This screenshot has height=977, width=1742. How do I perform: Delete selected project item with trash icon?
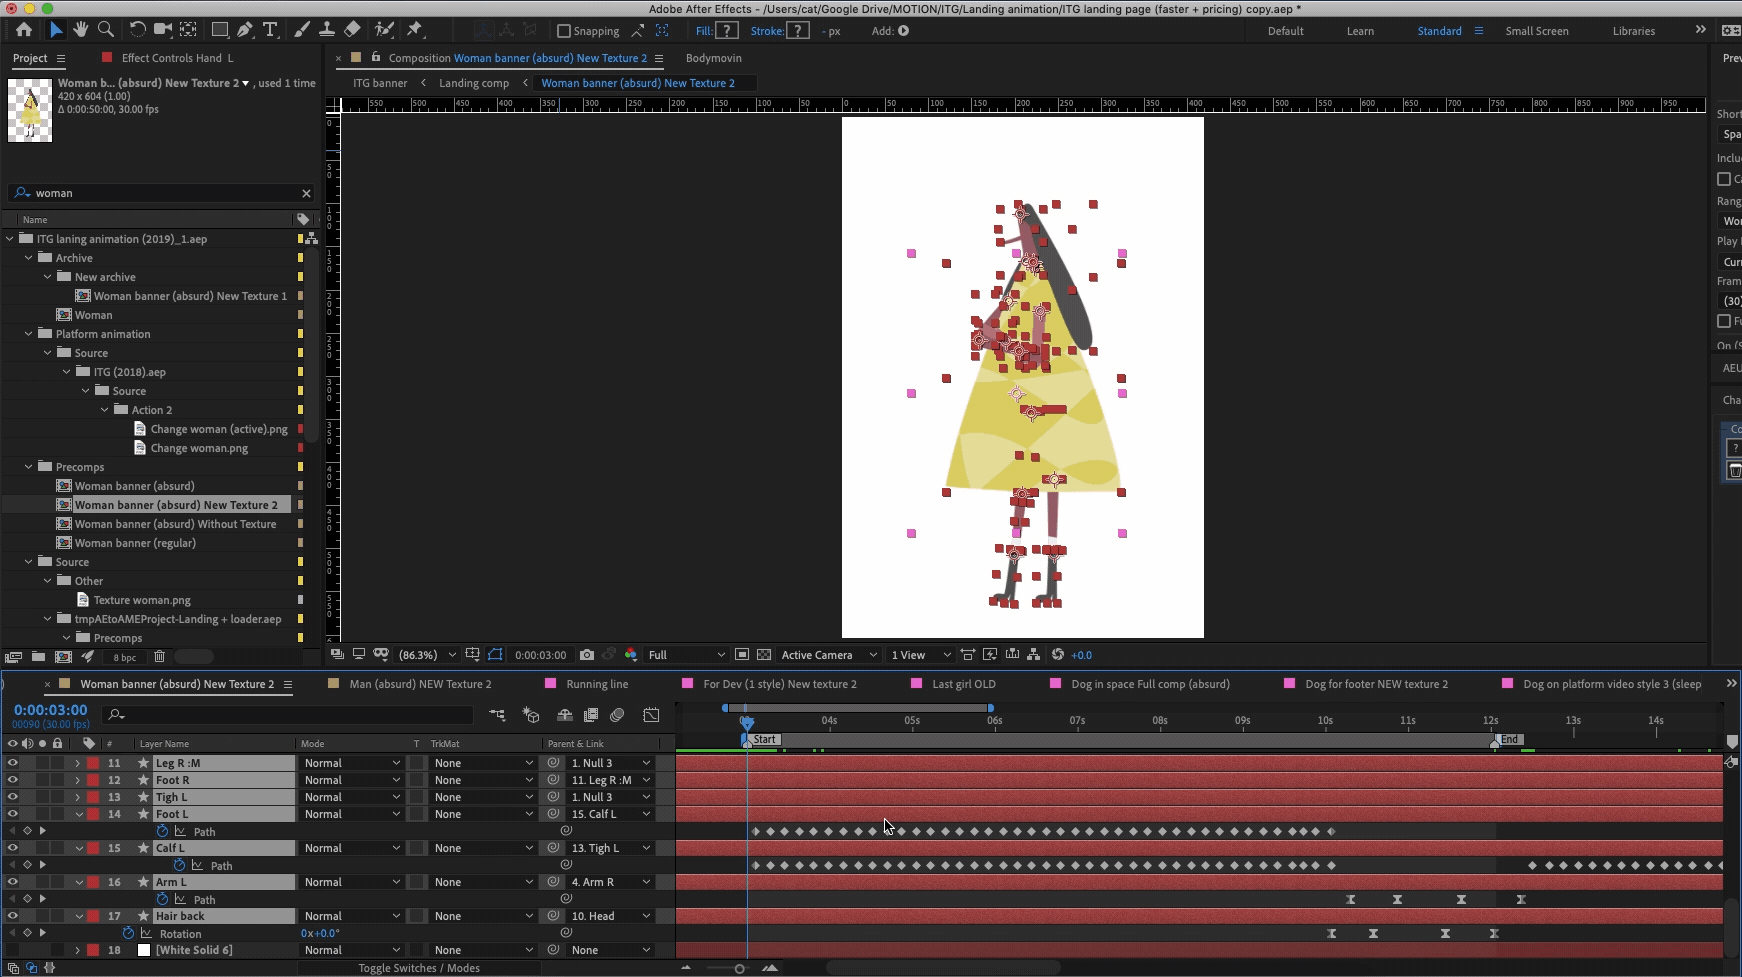[159, 657]
